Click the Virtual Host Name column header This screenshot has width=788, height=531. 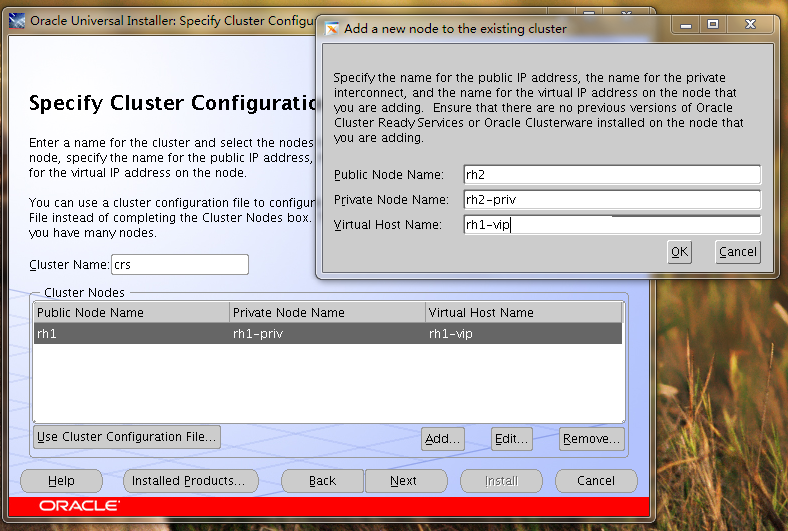pos(524,312)
